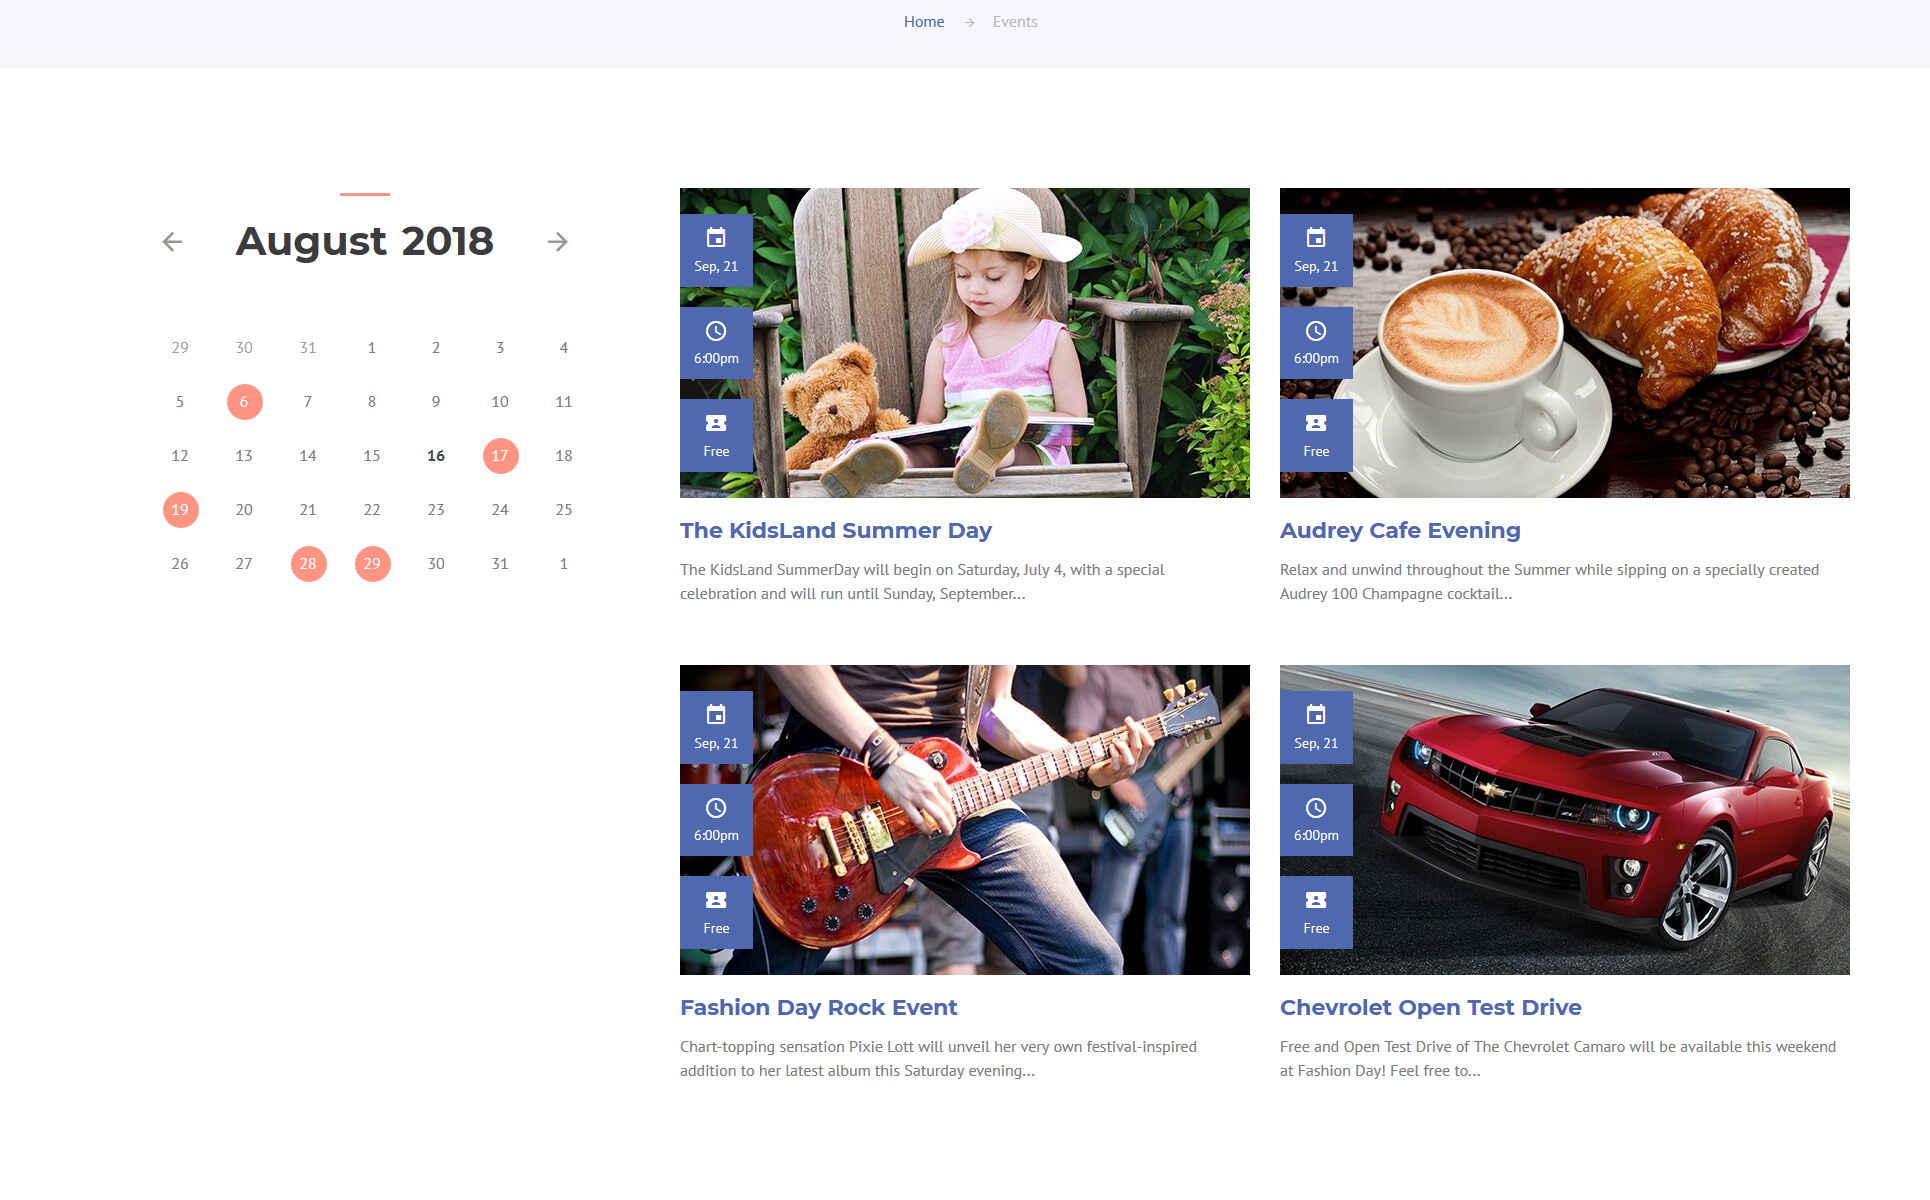Select highlighted date 28 in calendar
Screen dimensions: 1930x1200
point(308,564)
